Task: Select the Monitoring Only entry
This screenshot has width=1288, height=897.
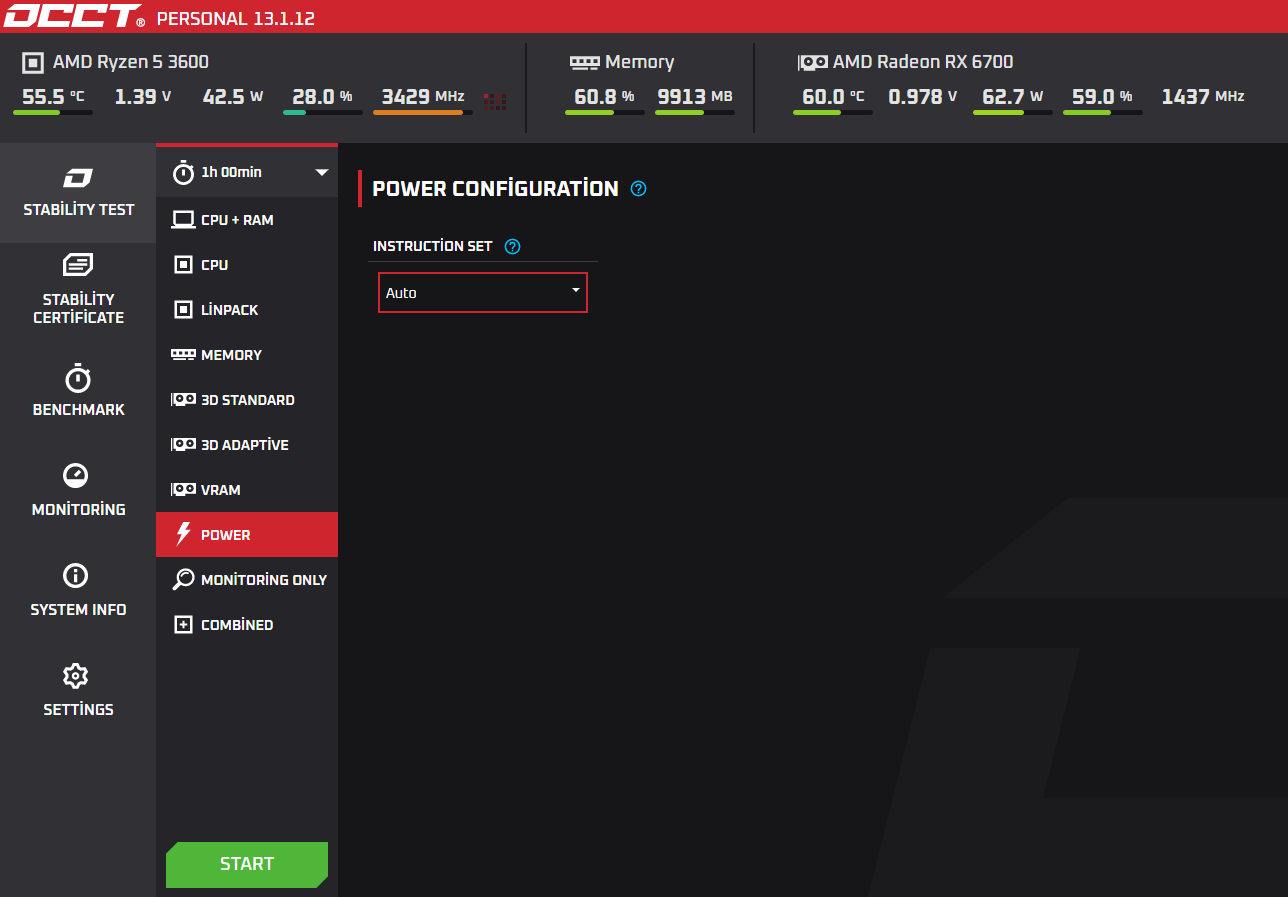Action: point(247,580)
